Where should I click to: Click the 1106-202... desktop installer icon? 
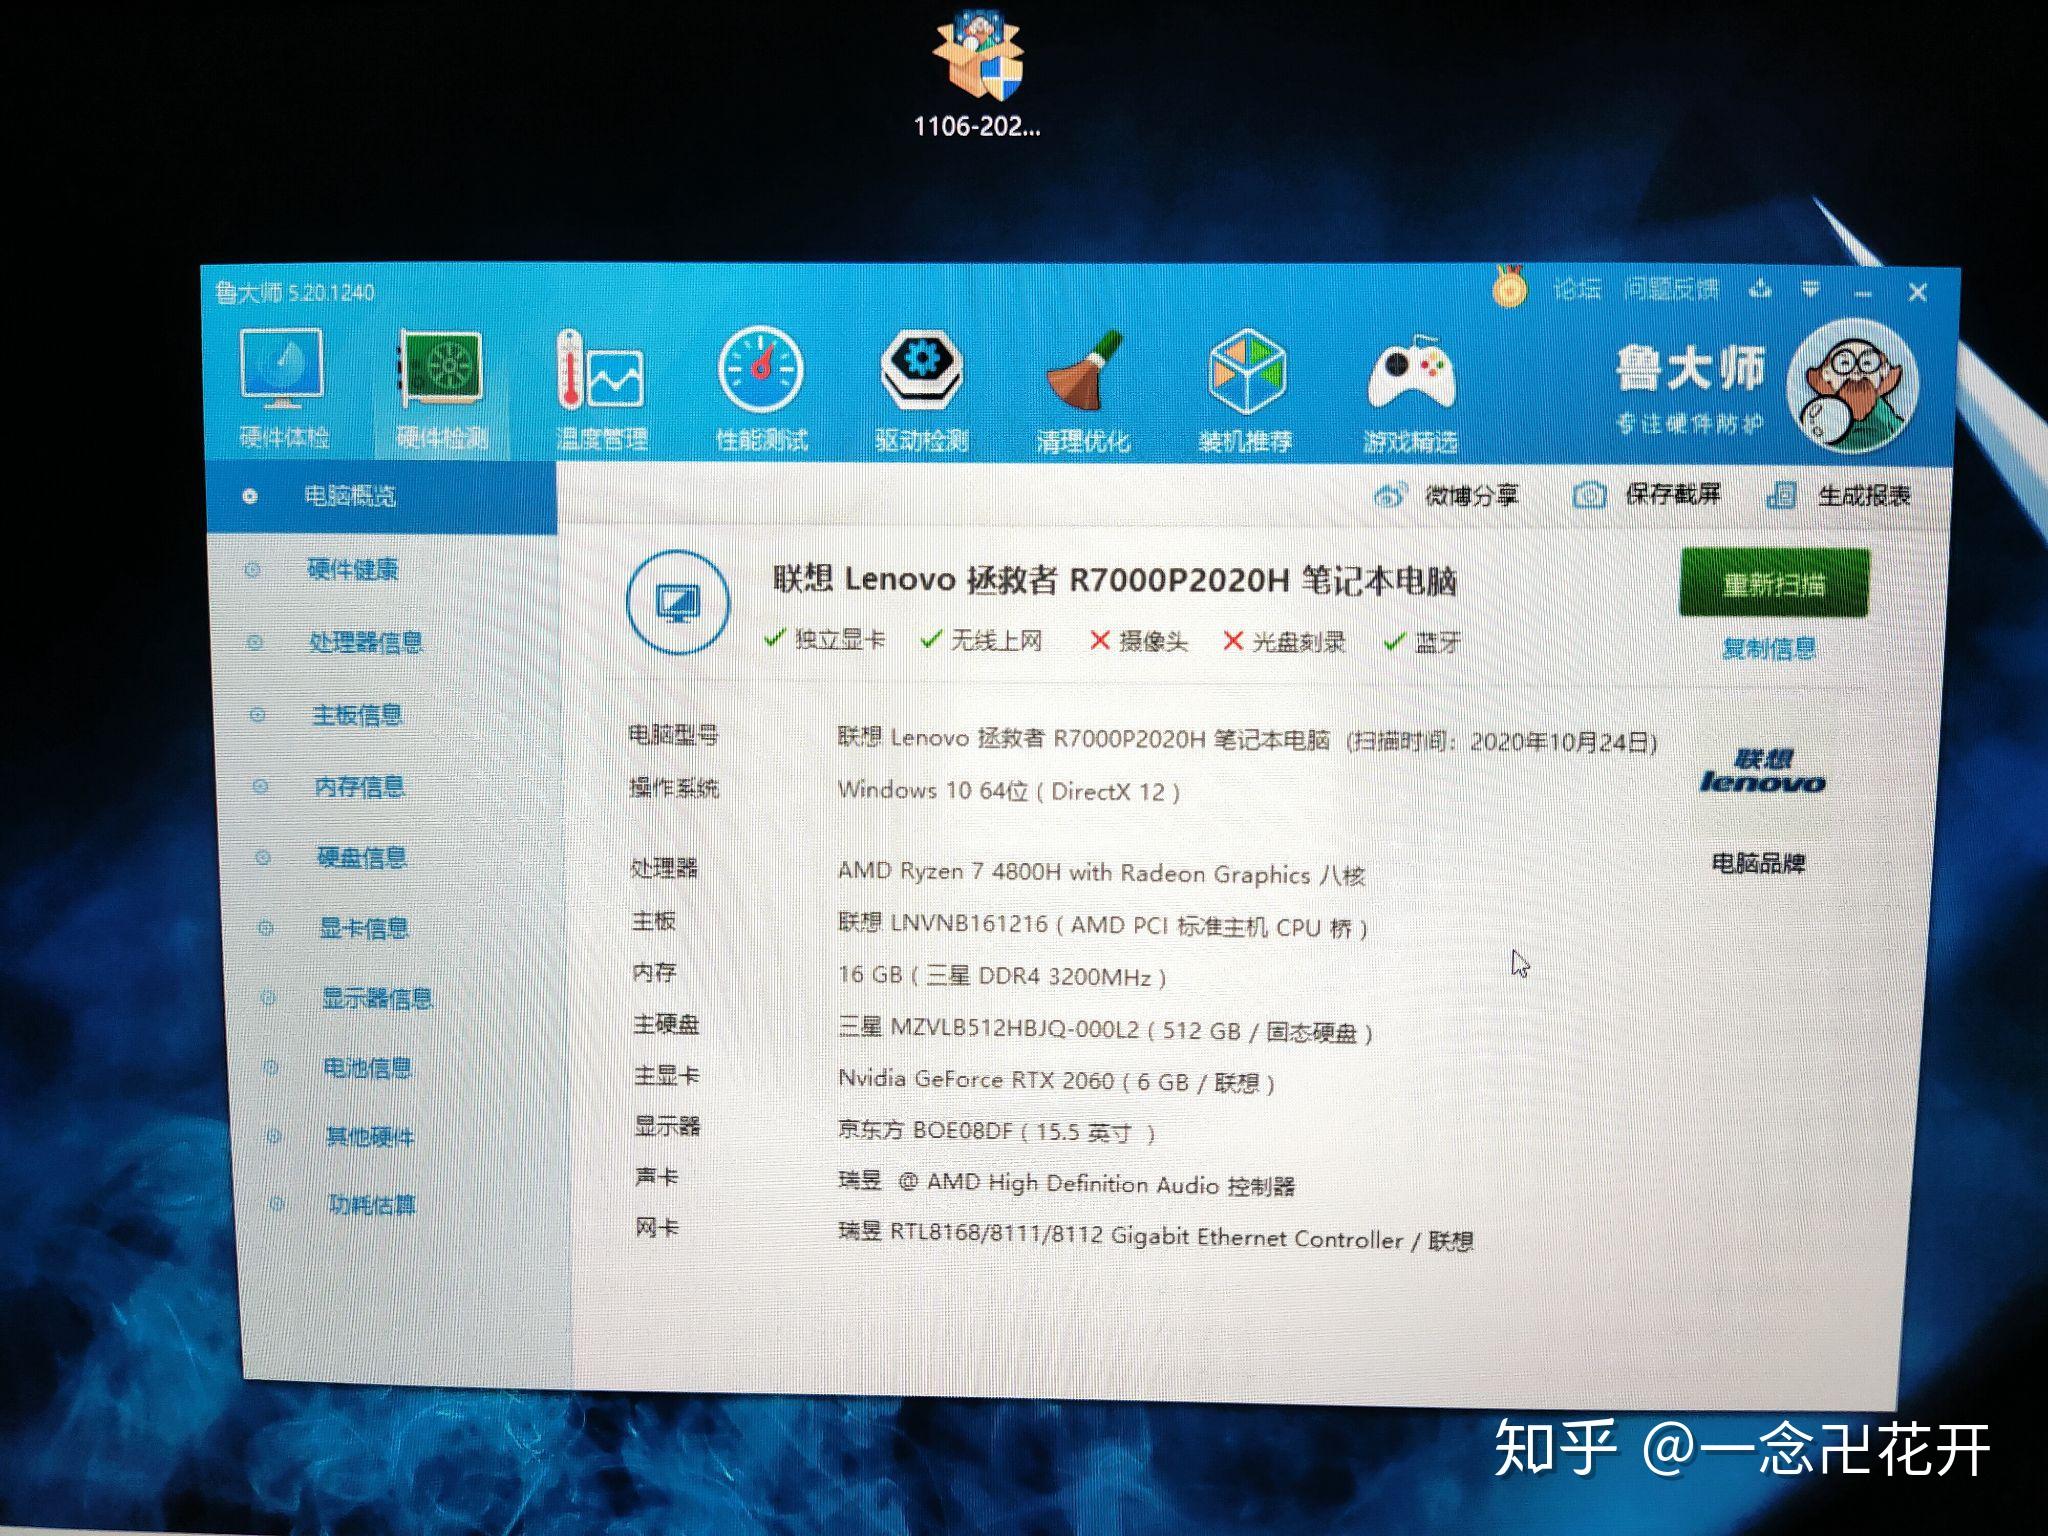[977, 75]
